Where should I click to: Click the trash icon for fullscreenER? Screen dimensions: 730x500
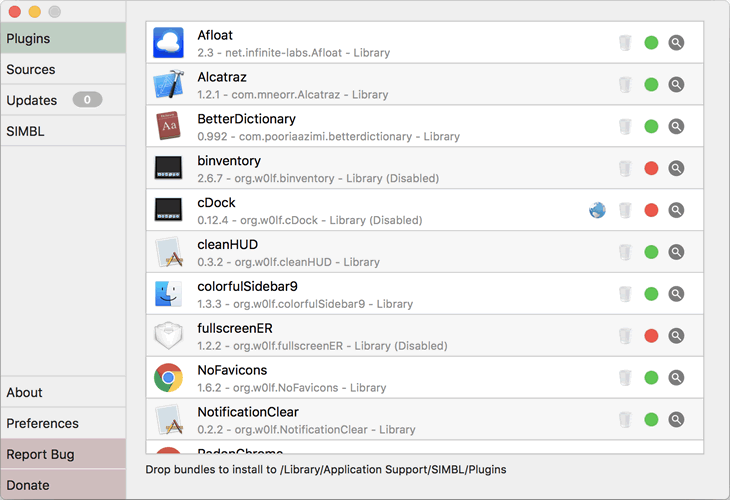[x=625, y=336]
